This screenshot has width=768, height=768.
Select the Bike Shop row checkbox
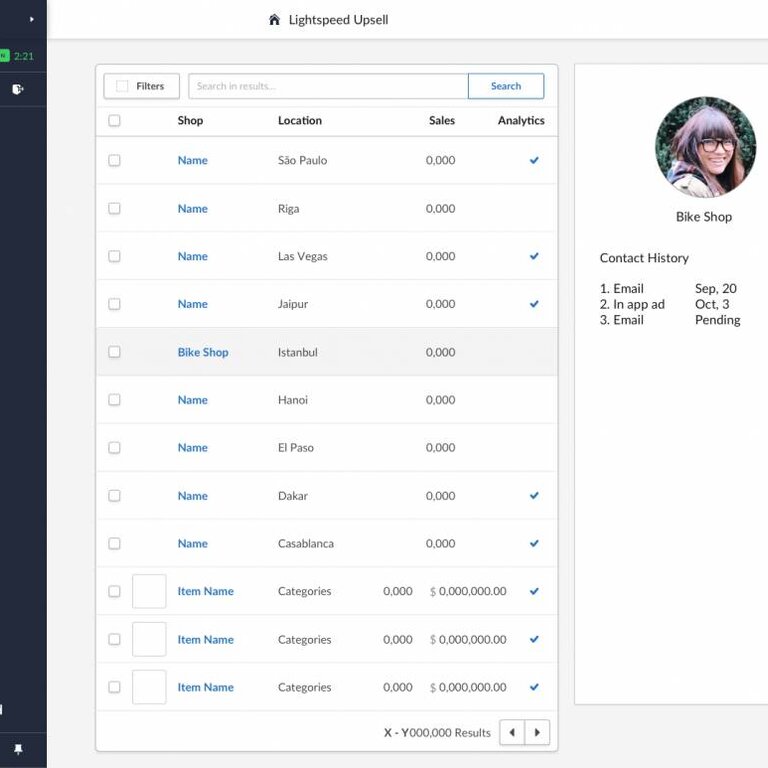[114, 352]
